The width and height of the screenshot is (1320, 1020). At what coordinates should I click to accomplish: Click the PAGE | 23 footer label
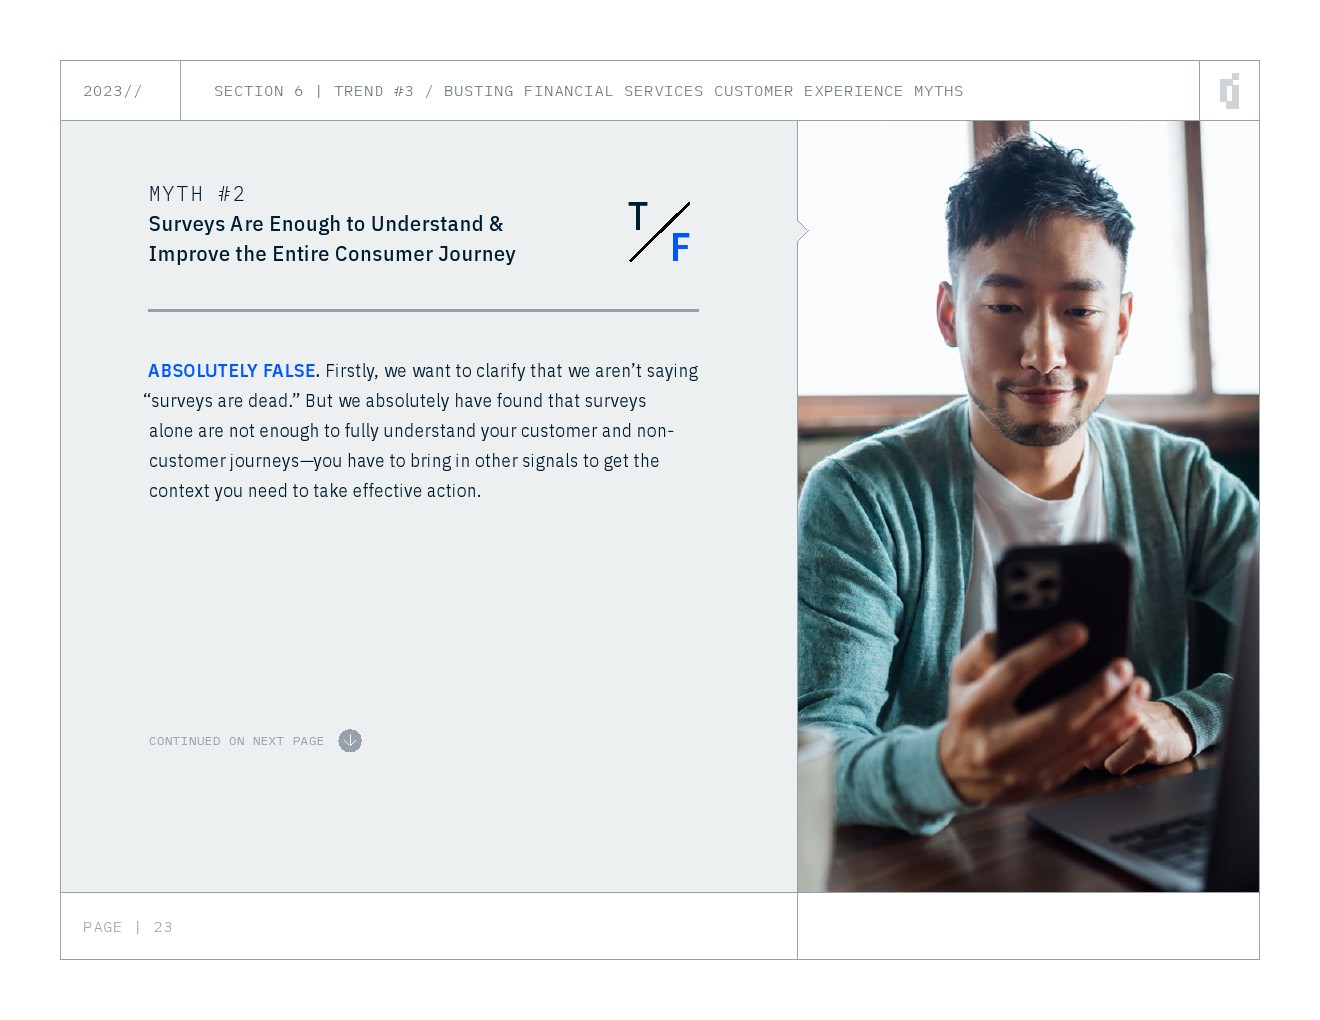point(128,927)
